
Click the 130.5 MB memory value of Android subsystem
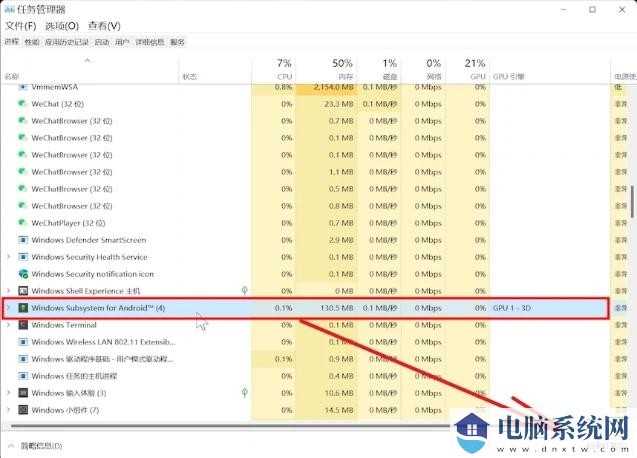(336, 308)
